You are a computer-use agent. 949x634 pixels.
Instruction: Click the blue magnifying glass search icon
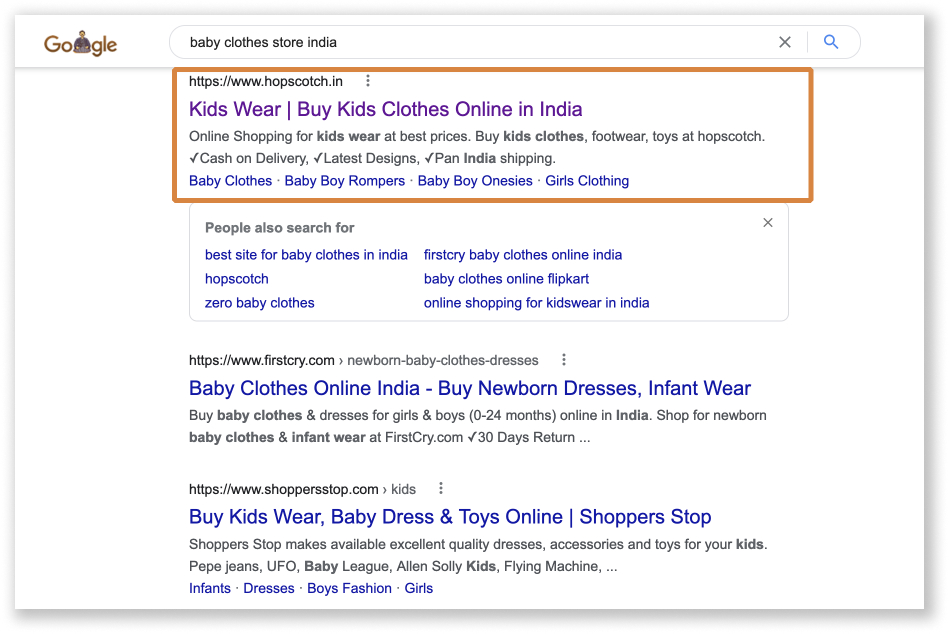pyautogui.click(x=831, y=42)
